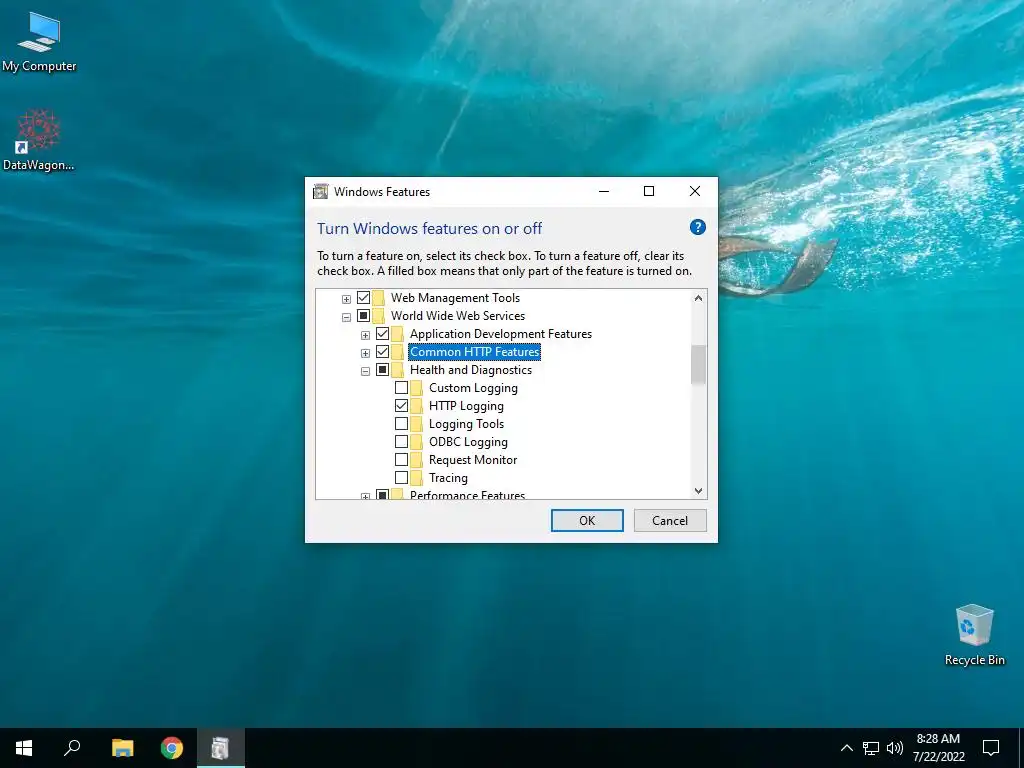Open the network status tray icon
The image size is (1024, 768).
[x=871, y=748]
